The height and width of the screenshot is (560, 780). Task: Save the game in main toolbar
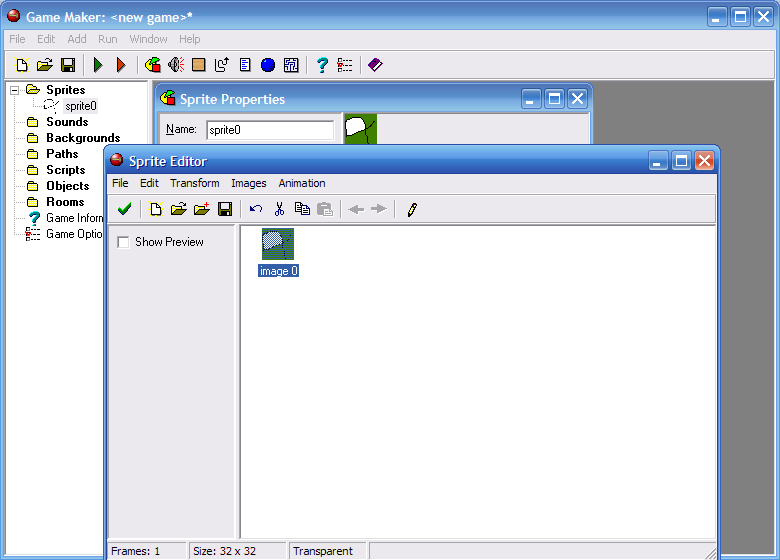[x=68, y=65]
